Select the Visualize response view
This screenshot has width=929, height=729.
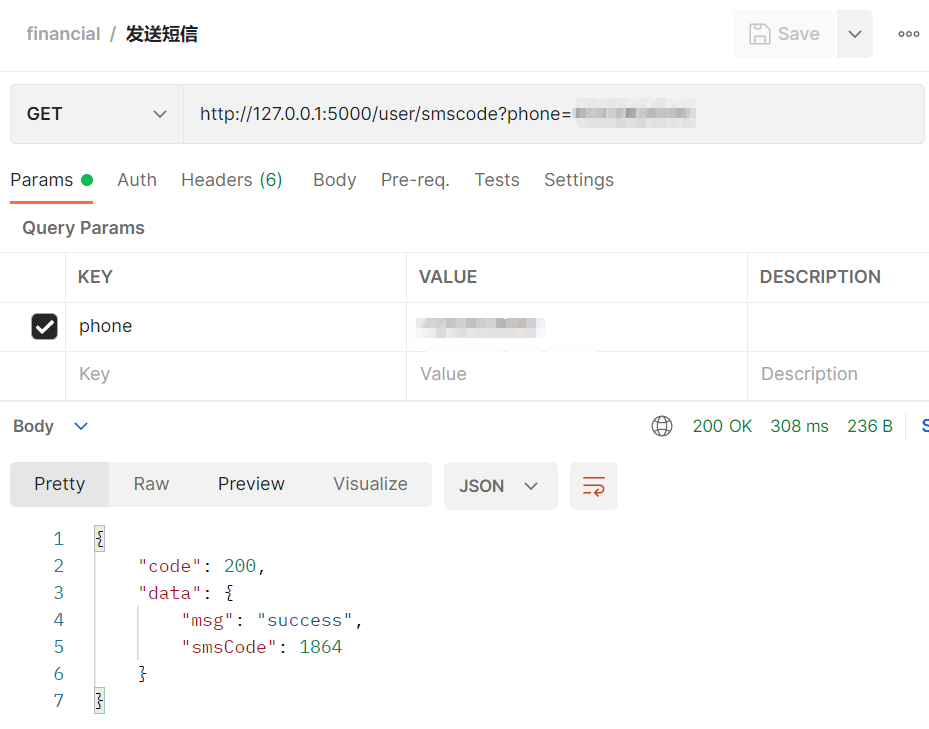pos(370,484)
